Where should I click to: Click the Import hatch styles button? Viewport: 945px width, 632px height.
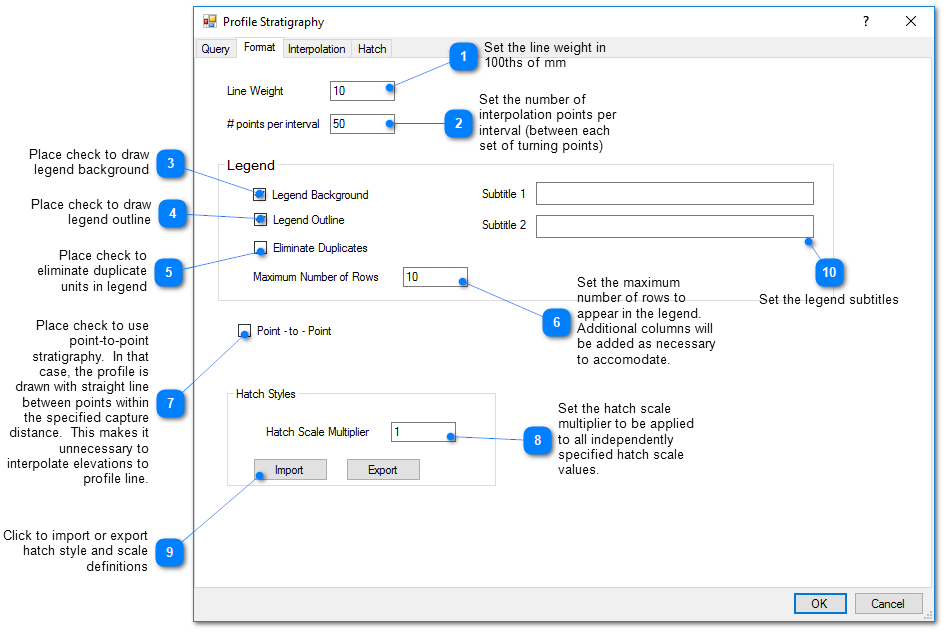pos(289,470)
